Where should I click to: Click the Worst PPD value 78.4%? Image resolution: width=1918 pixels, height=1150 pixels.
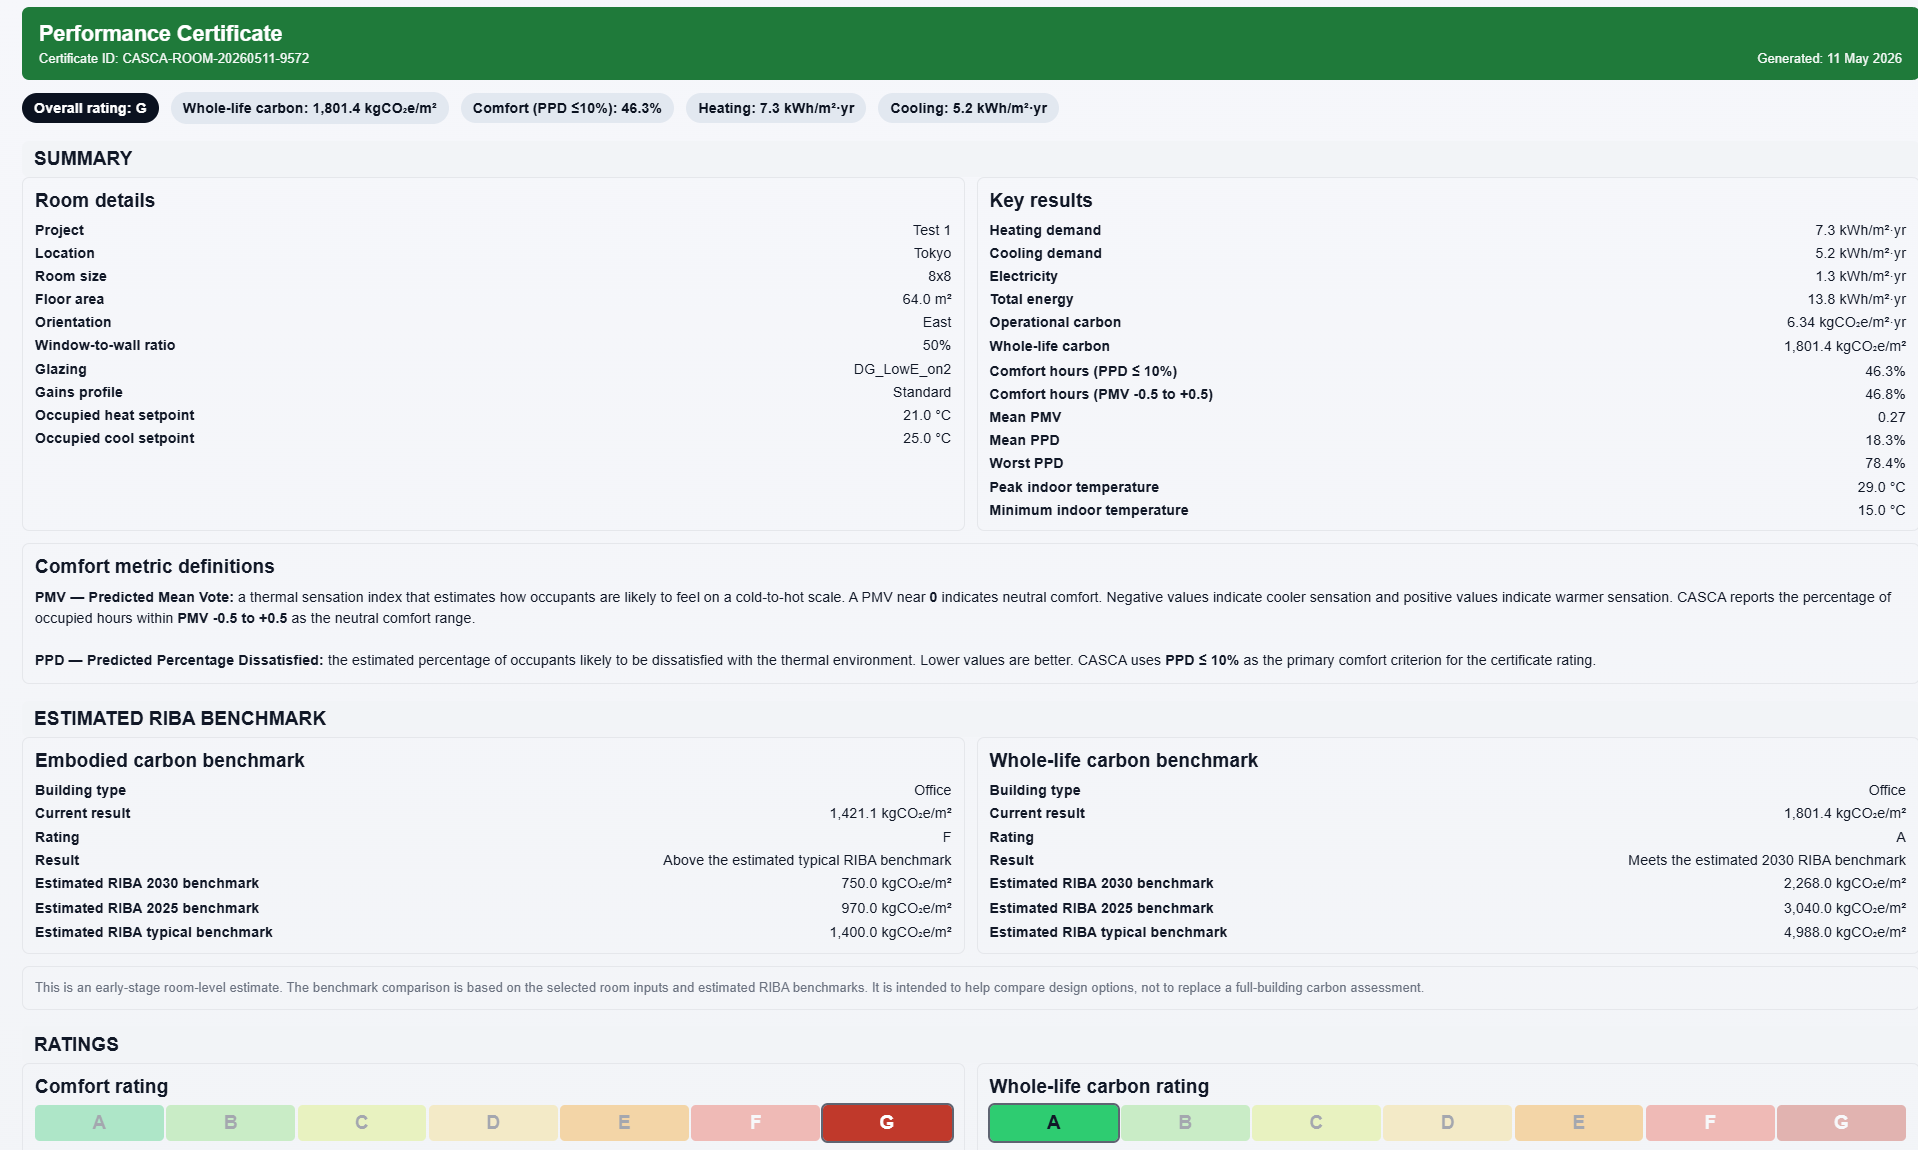coord(1885,463)
